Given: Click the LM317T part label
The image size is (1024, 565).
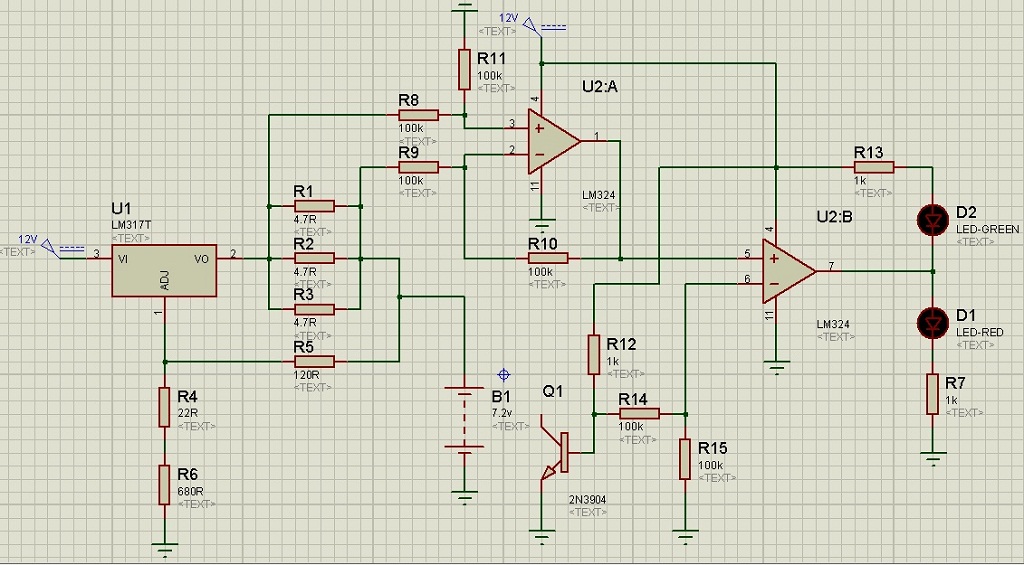Looking at the screenshot, I should tap(131, 224).
